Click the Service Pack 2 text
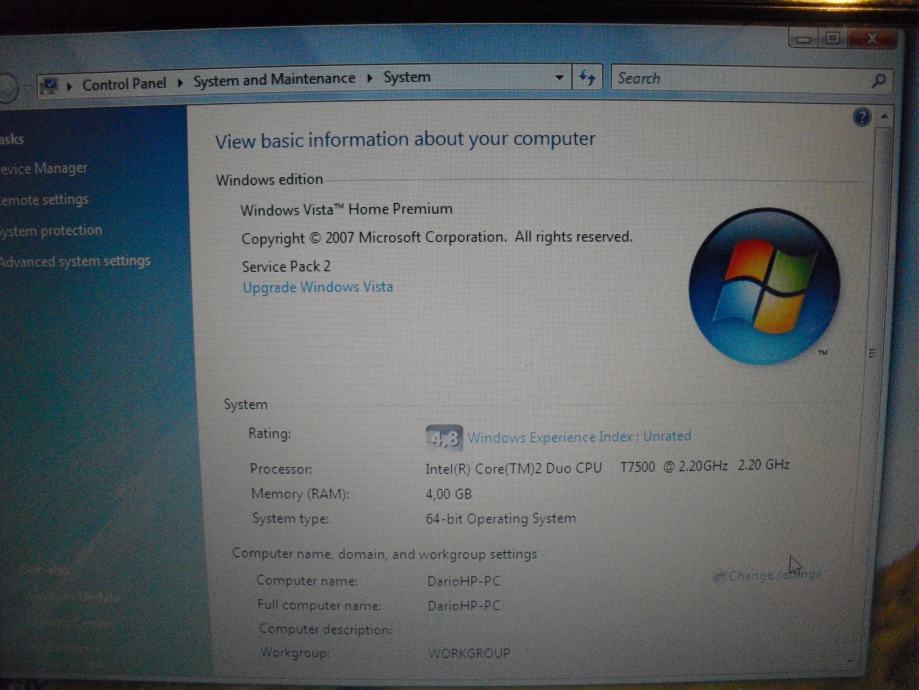 (287, 267)
